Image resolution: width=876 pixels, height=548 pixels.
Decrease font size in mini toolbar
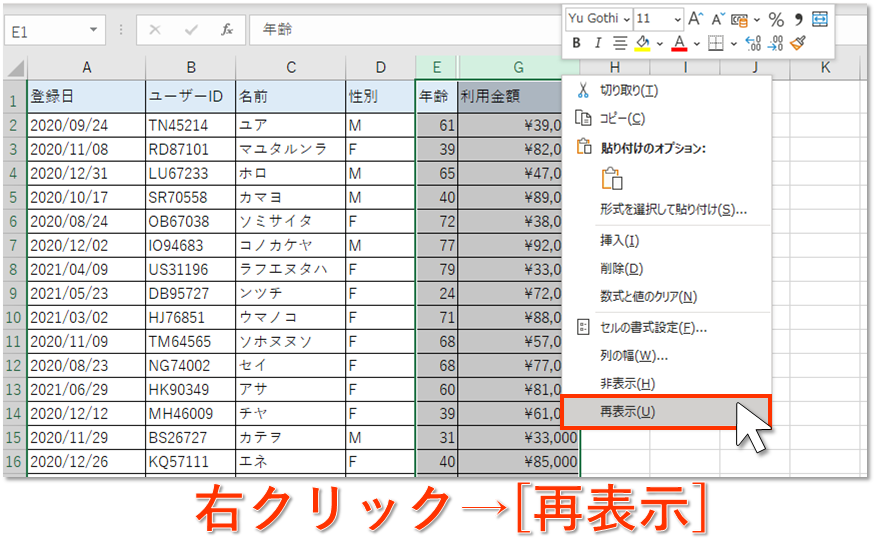pyautogui.click(x=718, y=19)
